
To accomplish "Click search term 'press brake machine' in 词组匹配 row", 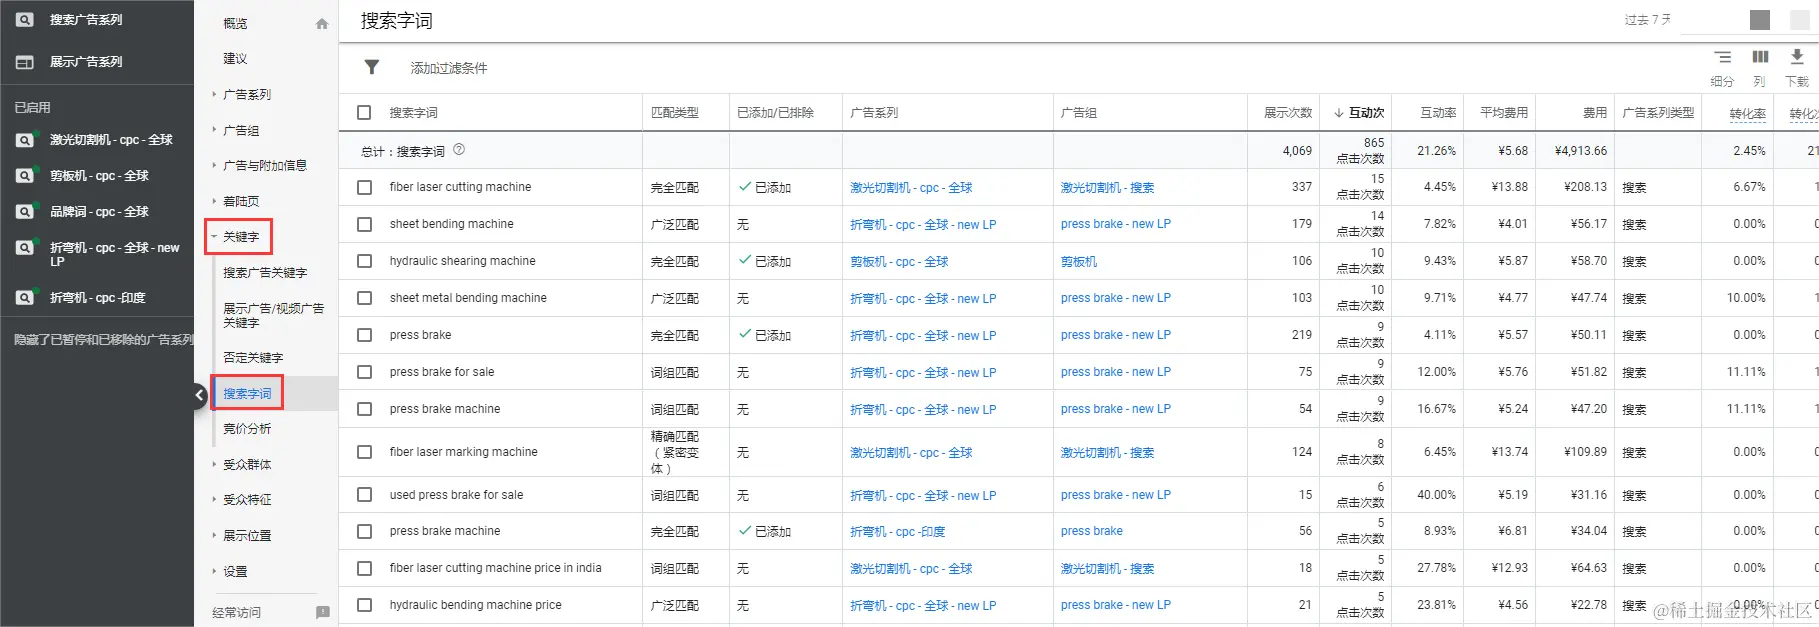I will coord(445,409).
